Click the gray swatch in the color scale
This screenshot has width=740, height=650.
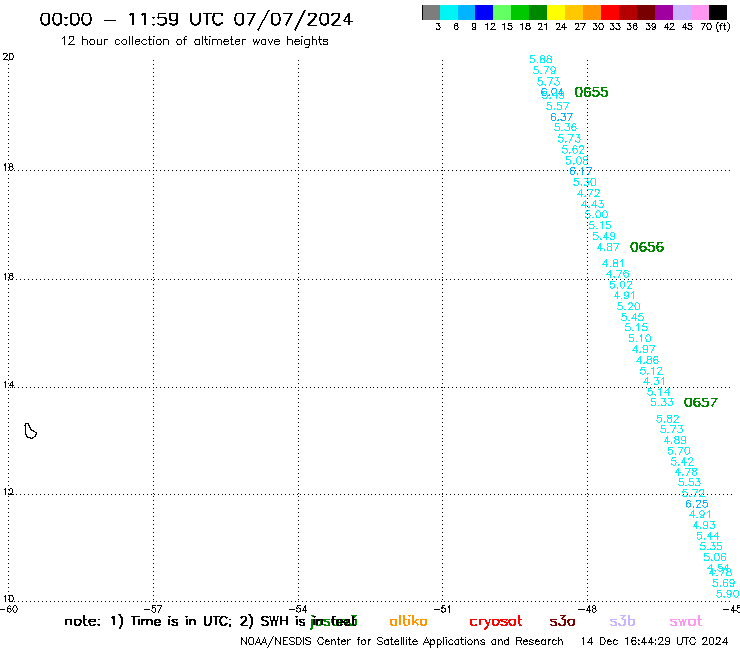click(431, 12)
